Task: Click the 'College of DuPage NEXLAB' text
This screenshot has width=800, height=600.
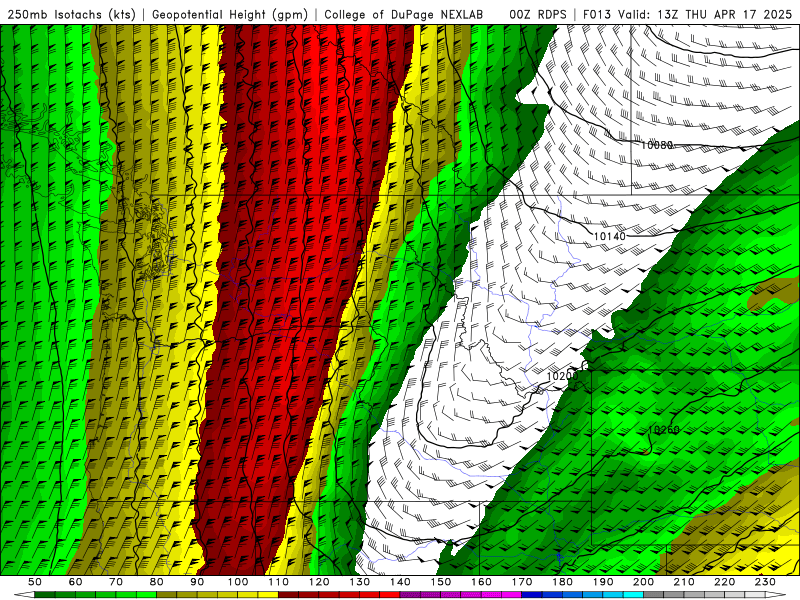Action: (404, 15)
